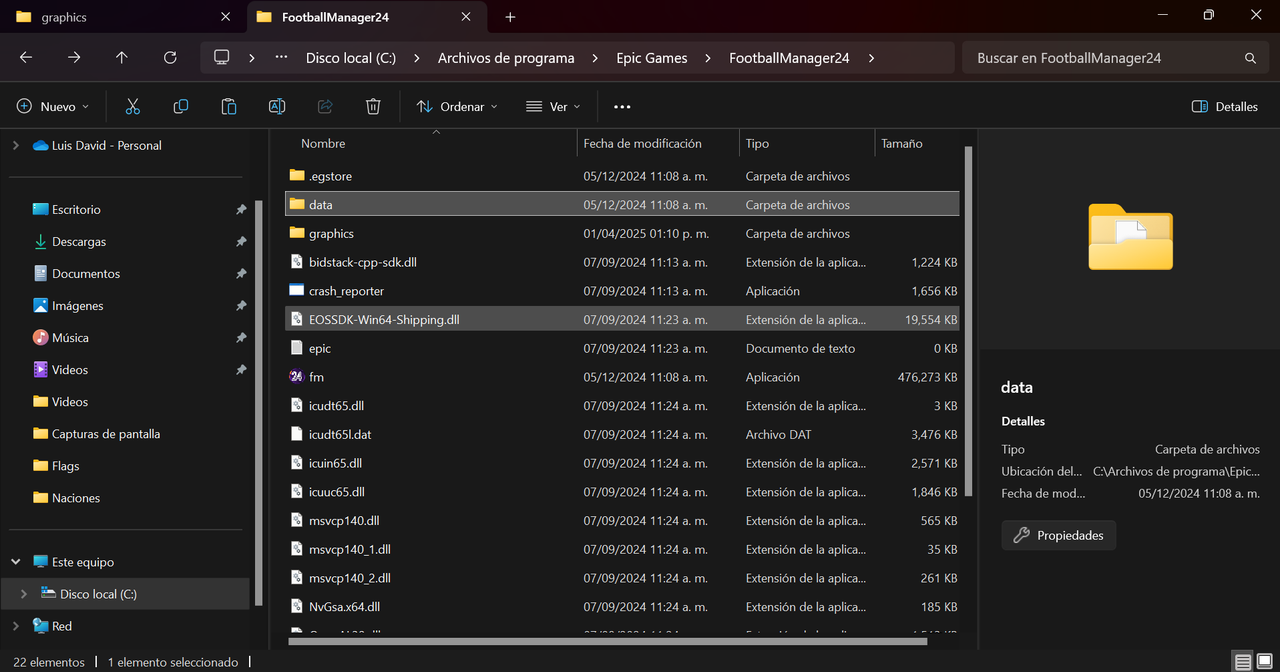The image size is (1280, 672).
Task: Expand Disco local (C:) tree node
Action: point(23,594)
